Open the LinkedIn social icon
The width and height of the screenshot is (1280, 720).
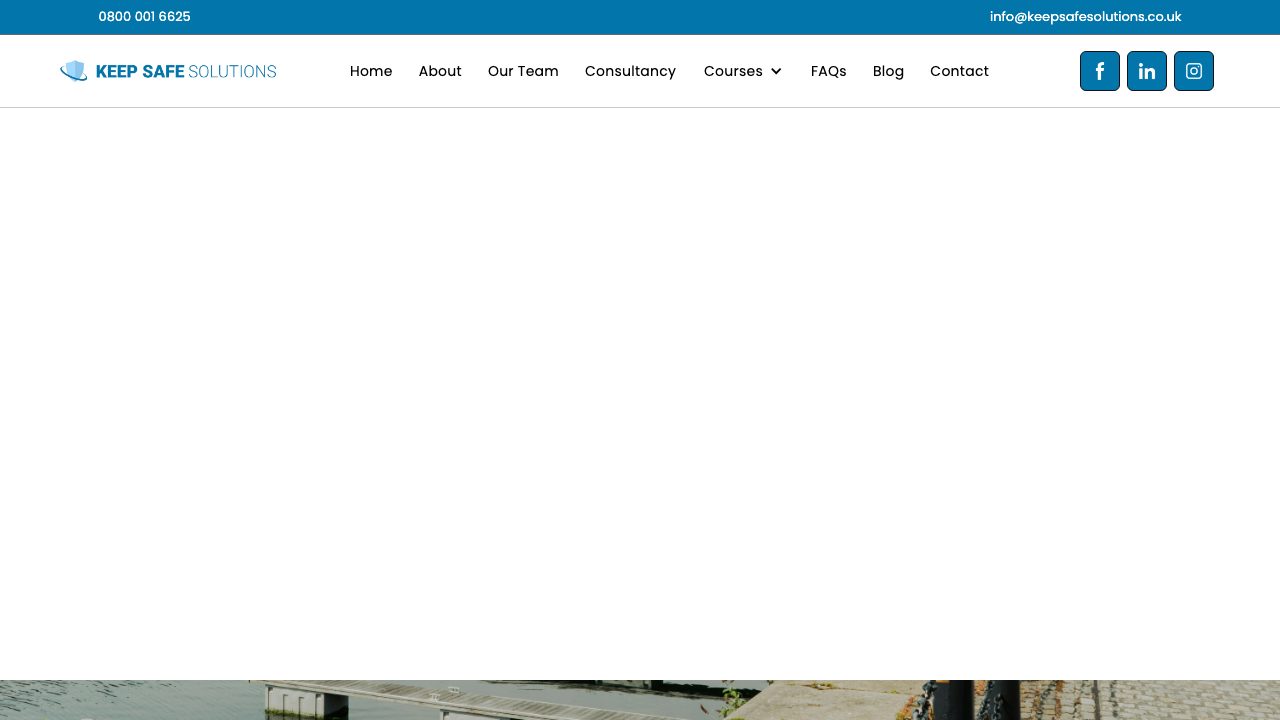1147,71
